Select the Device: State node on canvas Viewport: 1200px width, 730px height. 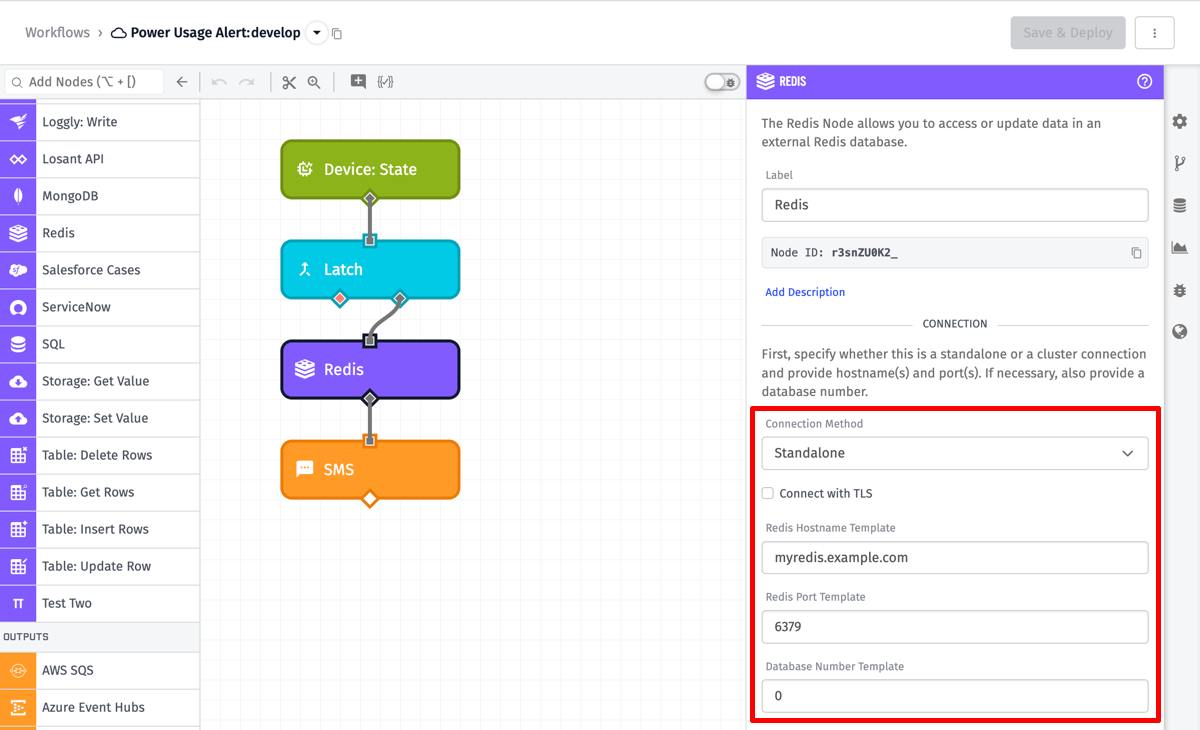coord(370,169)
